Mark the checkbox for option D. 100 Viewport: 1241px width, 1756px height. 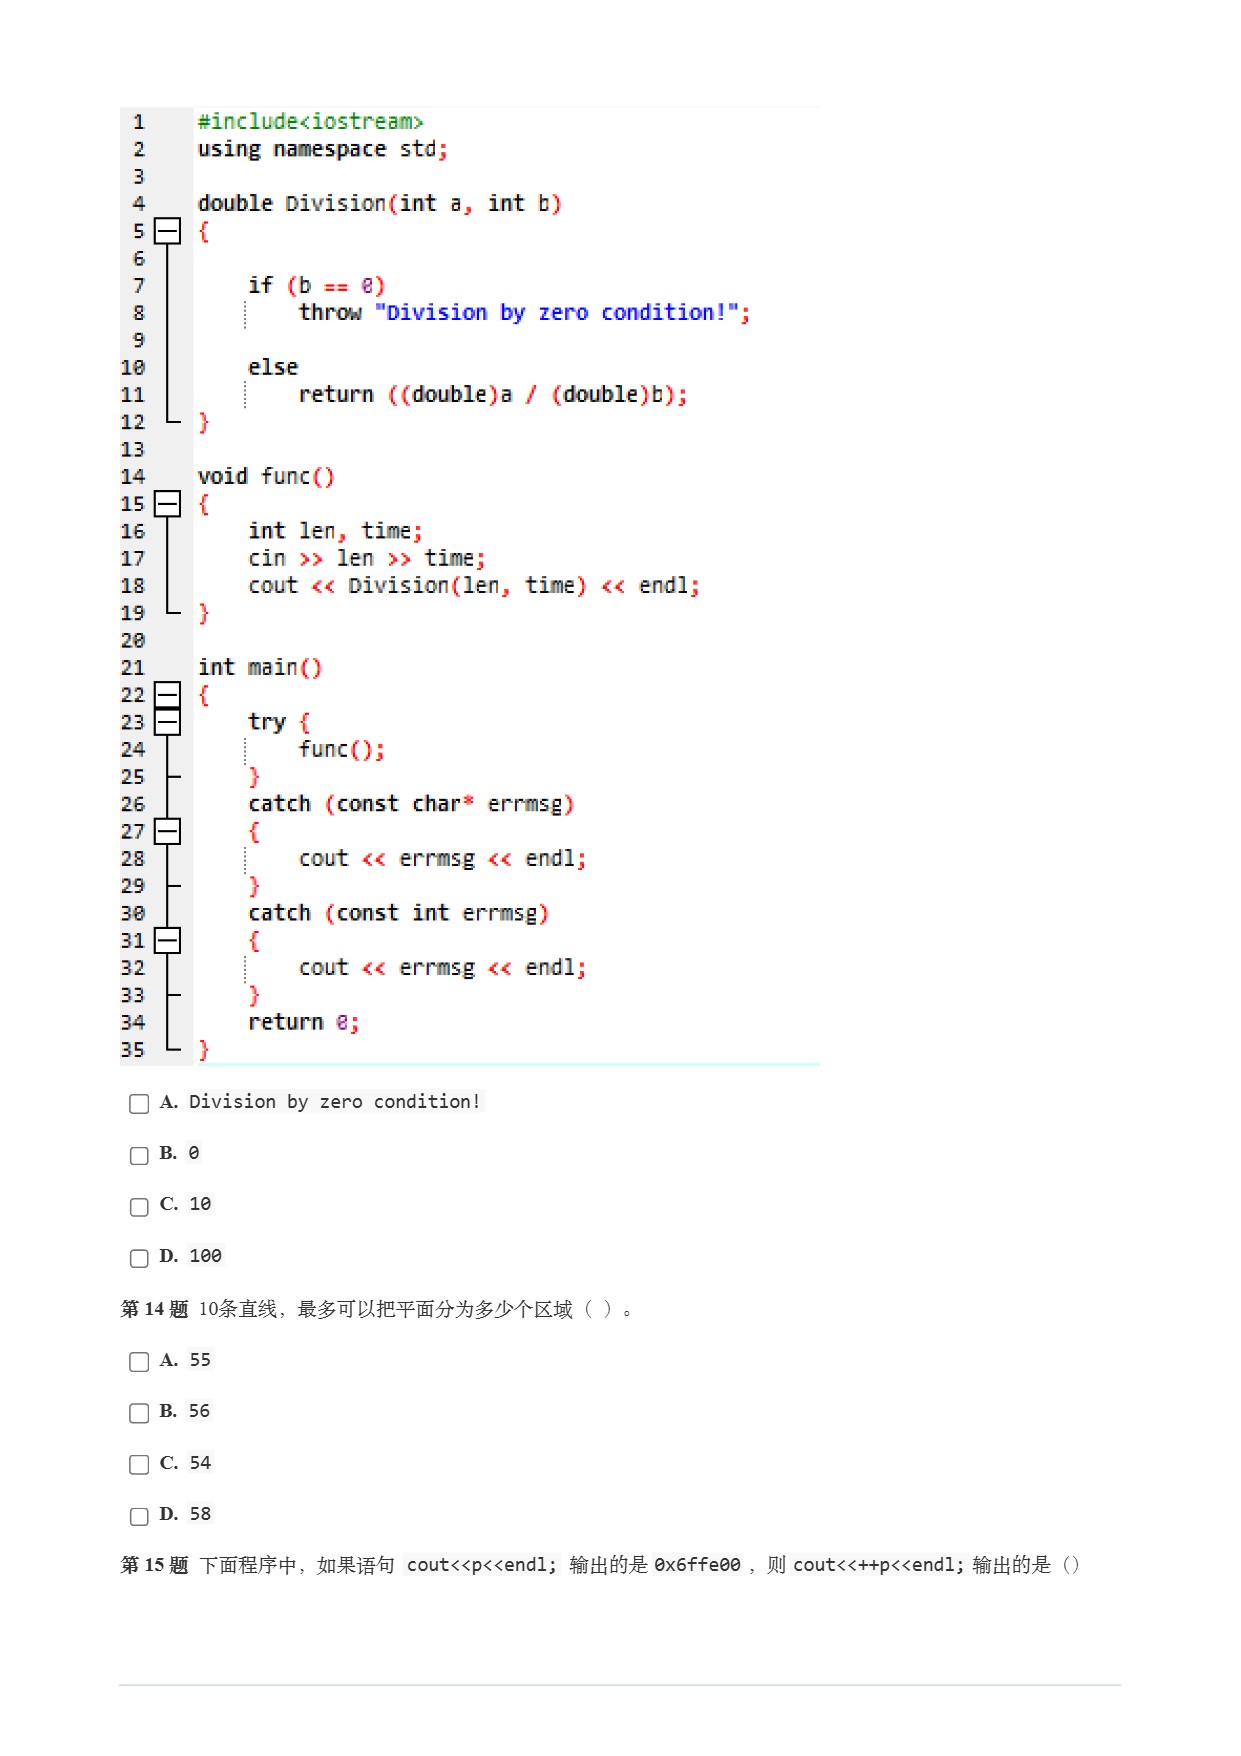click(139, 1258)
